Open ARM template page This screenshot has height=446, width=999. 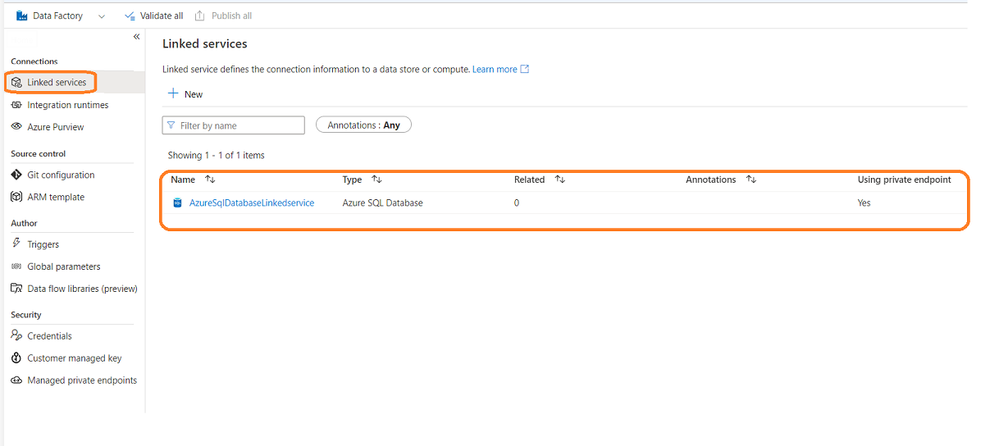(x=55, y=197)
